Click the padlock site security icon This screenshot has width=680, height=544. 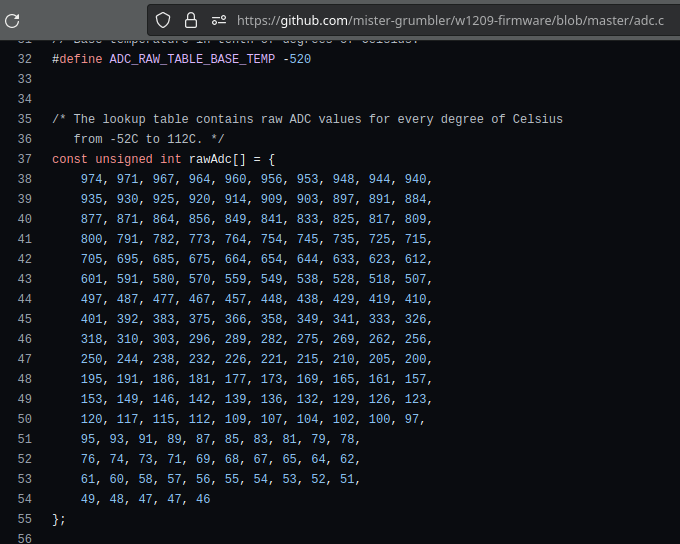click(191, 20)
